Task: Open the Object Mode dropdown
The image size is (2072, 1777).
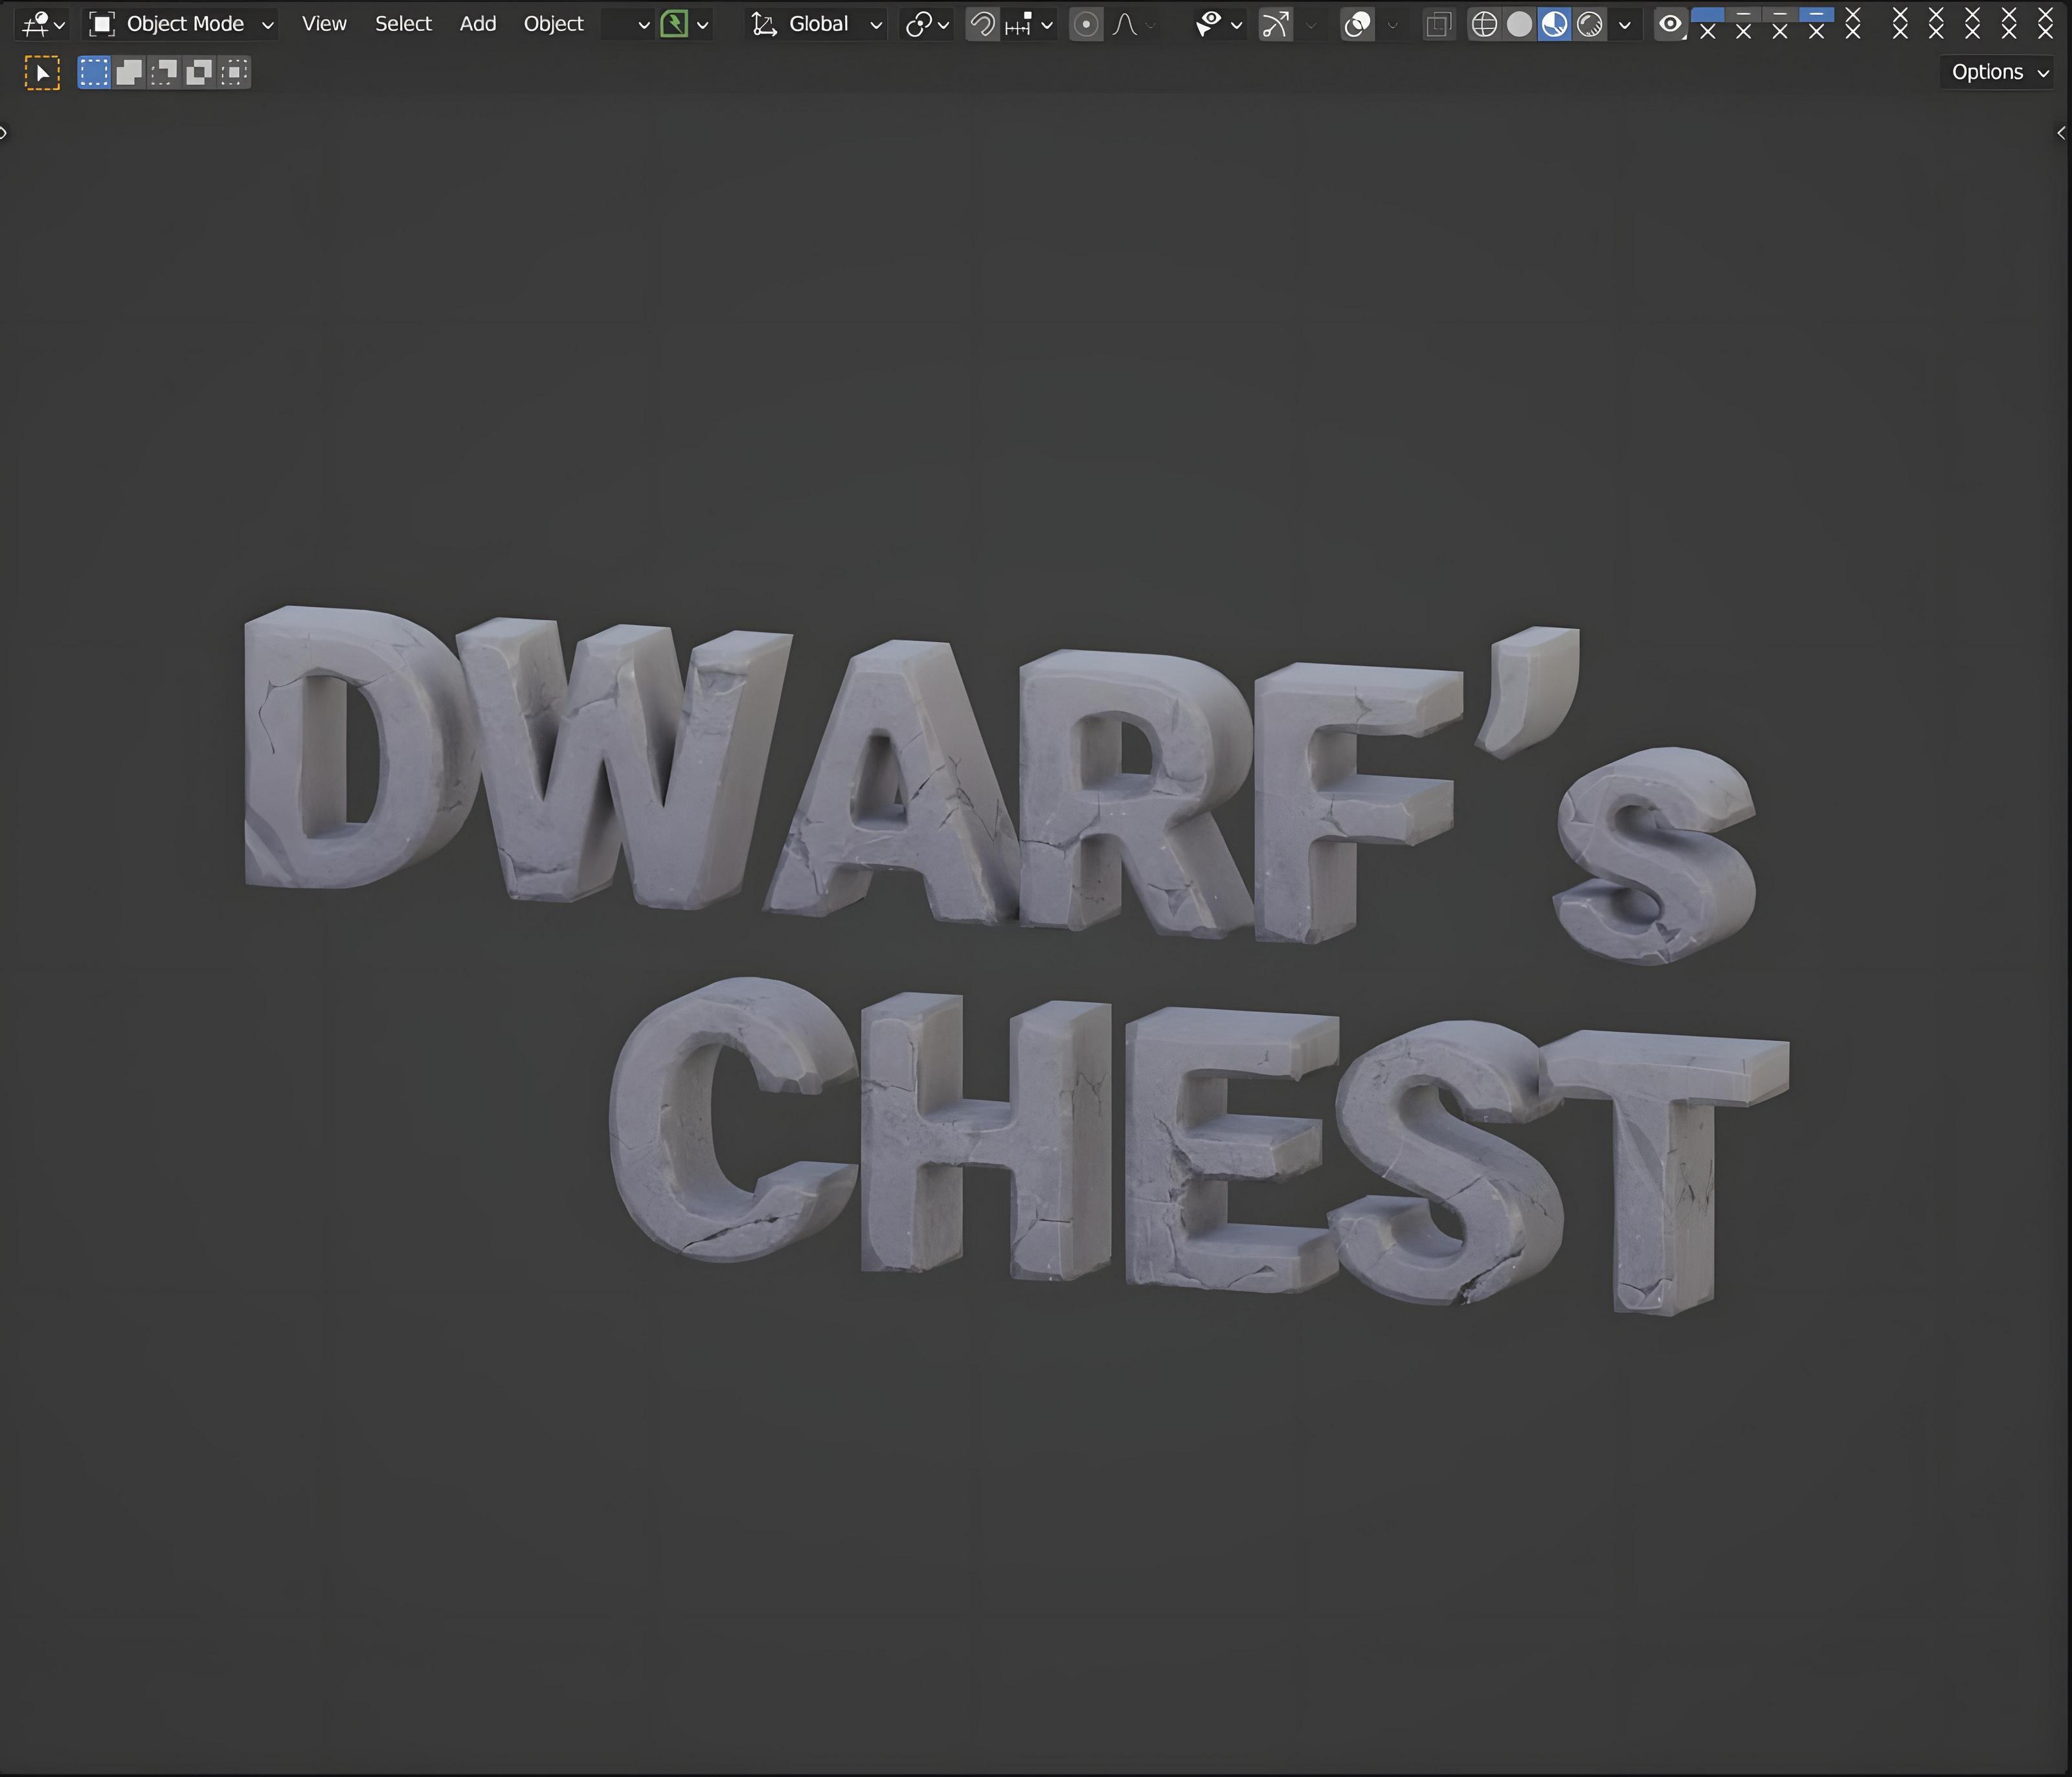Action: pos(181,24)
